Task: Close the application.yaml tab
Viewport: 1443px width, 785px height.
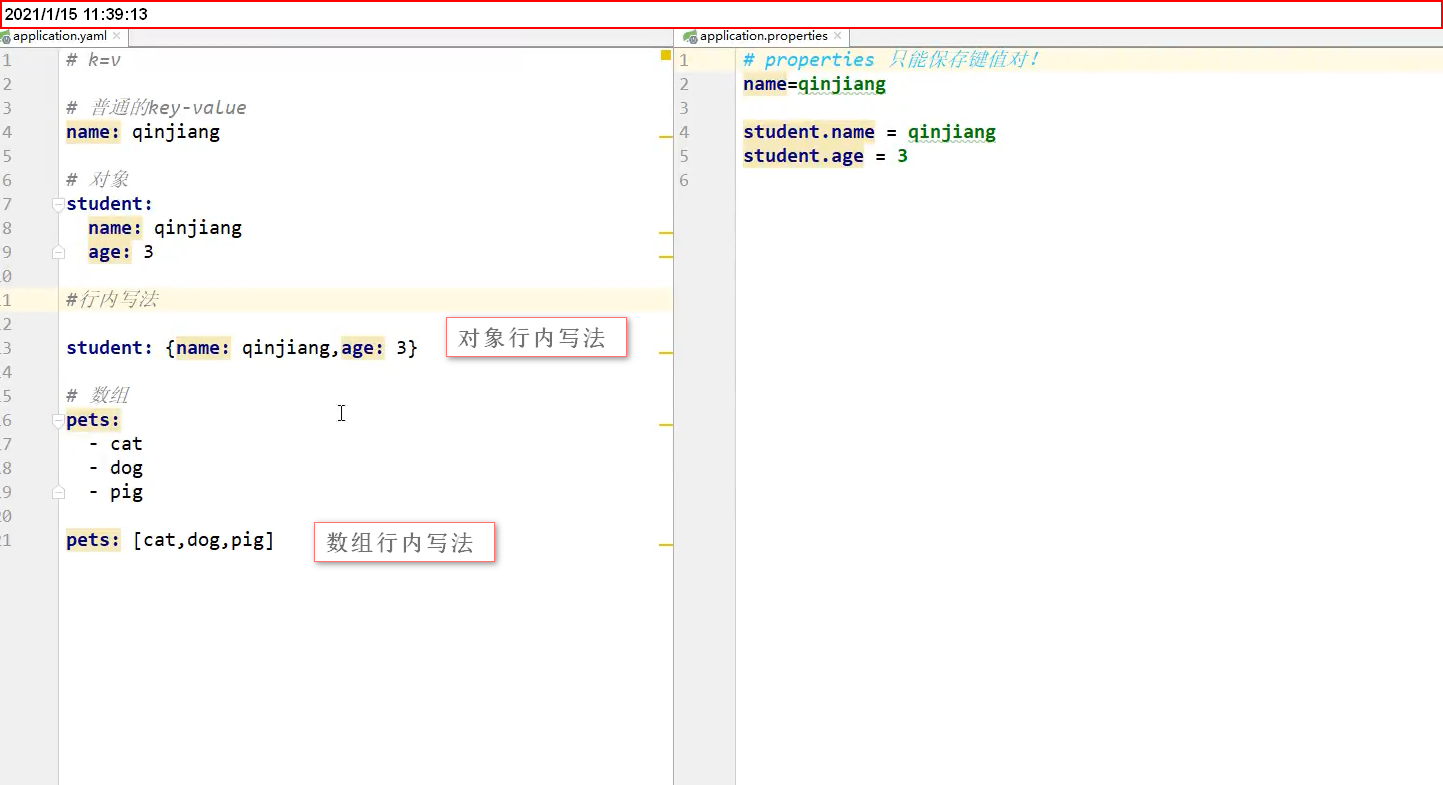Action: coord(118,36)
